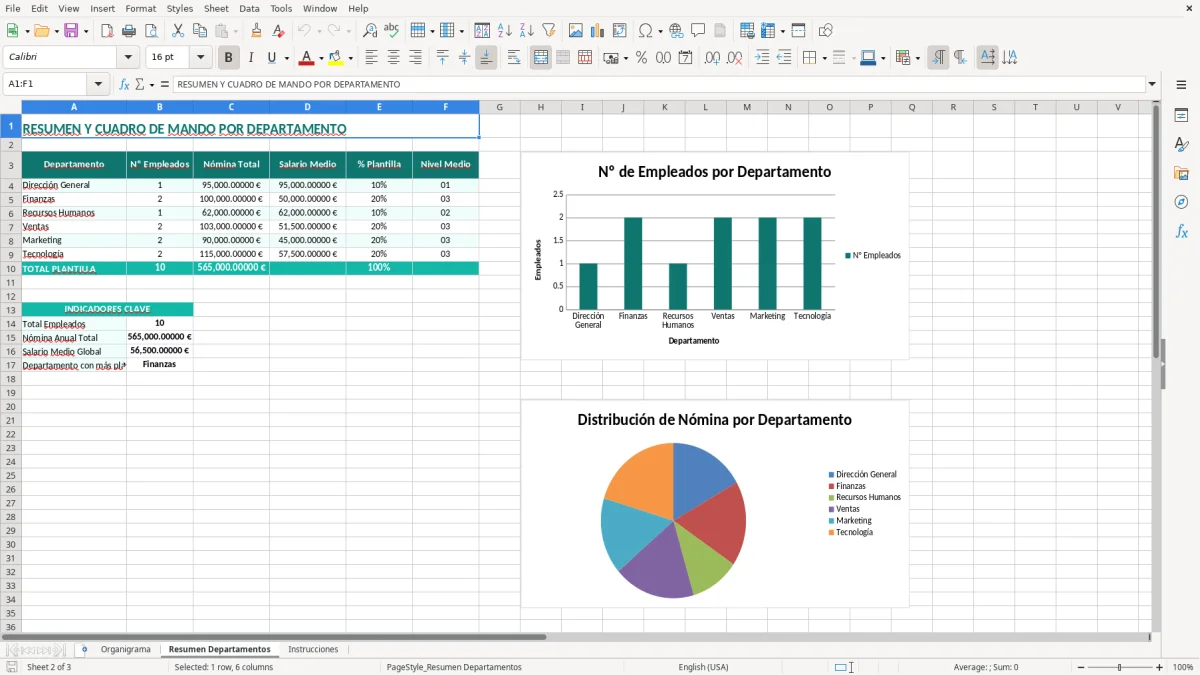This screenshot has height=675, width=1200.
Task: Switch to the Instrucciones sheet tab
Action: tap(313, 650)
